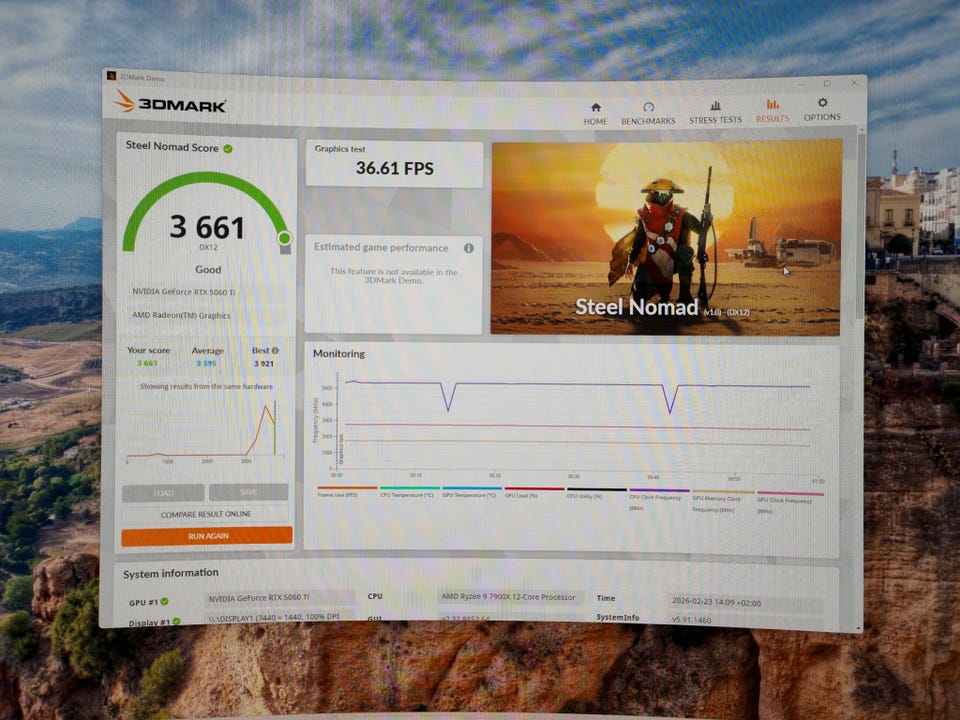
Task: Click the 3DMark logo
Action: point(170,103)
